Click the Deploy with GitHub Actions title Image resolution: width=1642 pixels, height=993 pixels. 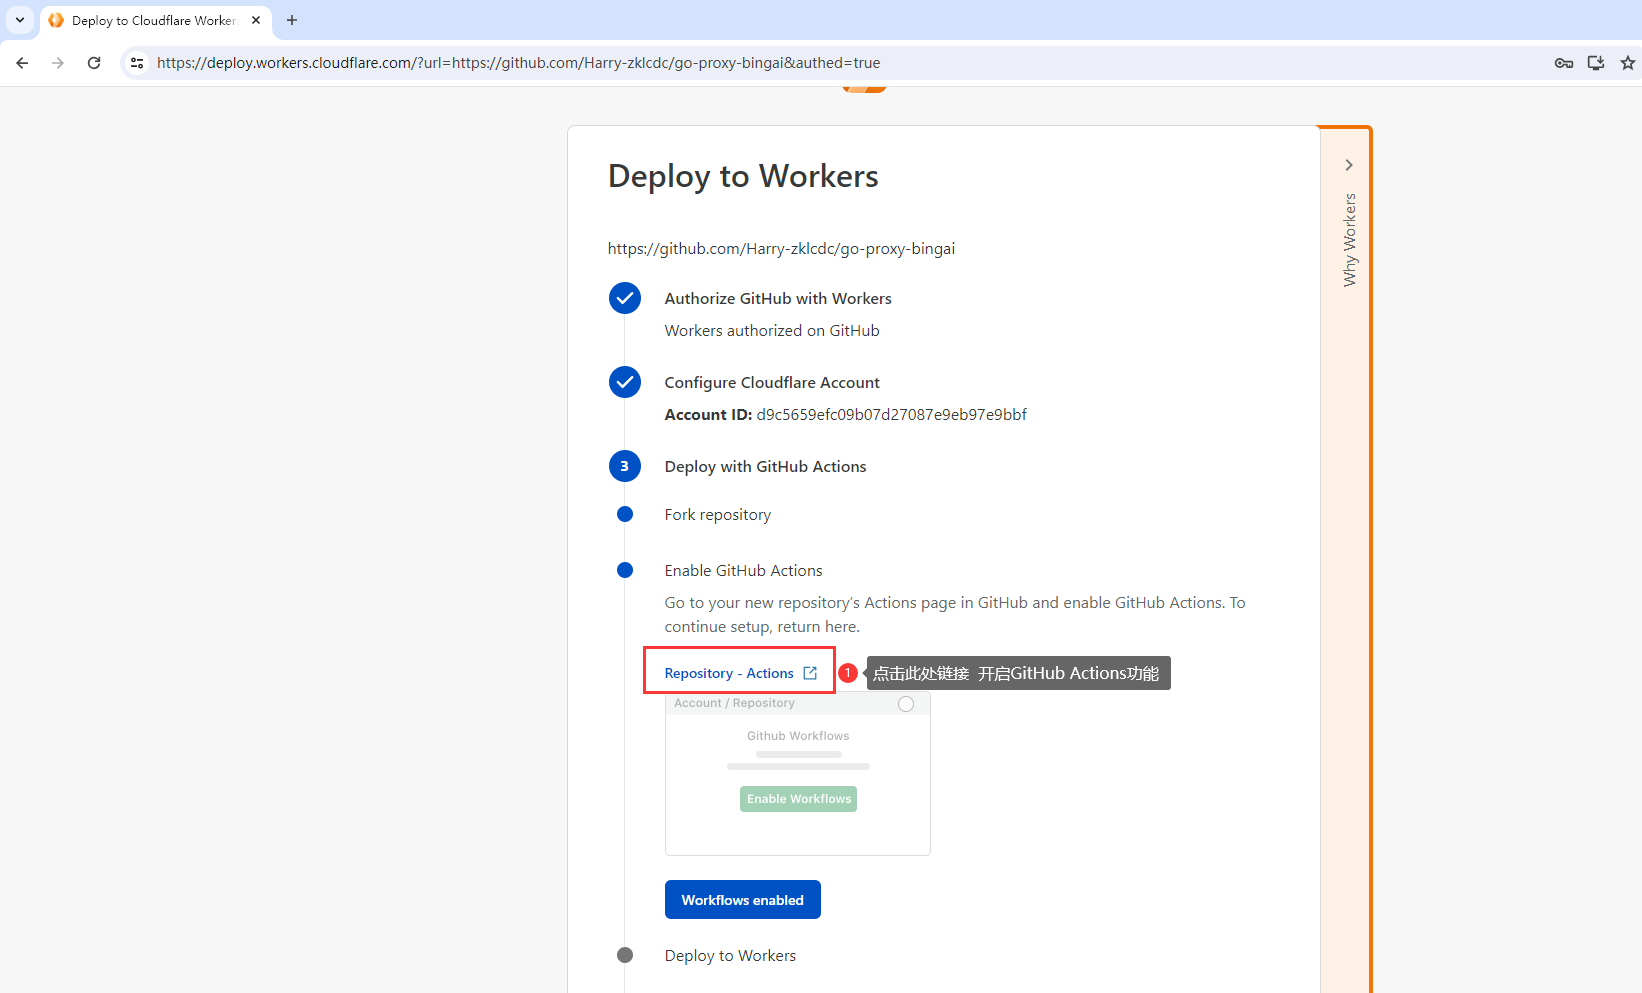click(766, 467)
